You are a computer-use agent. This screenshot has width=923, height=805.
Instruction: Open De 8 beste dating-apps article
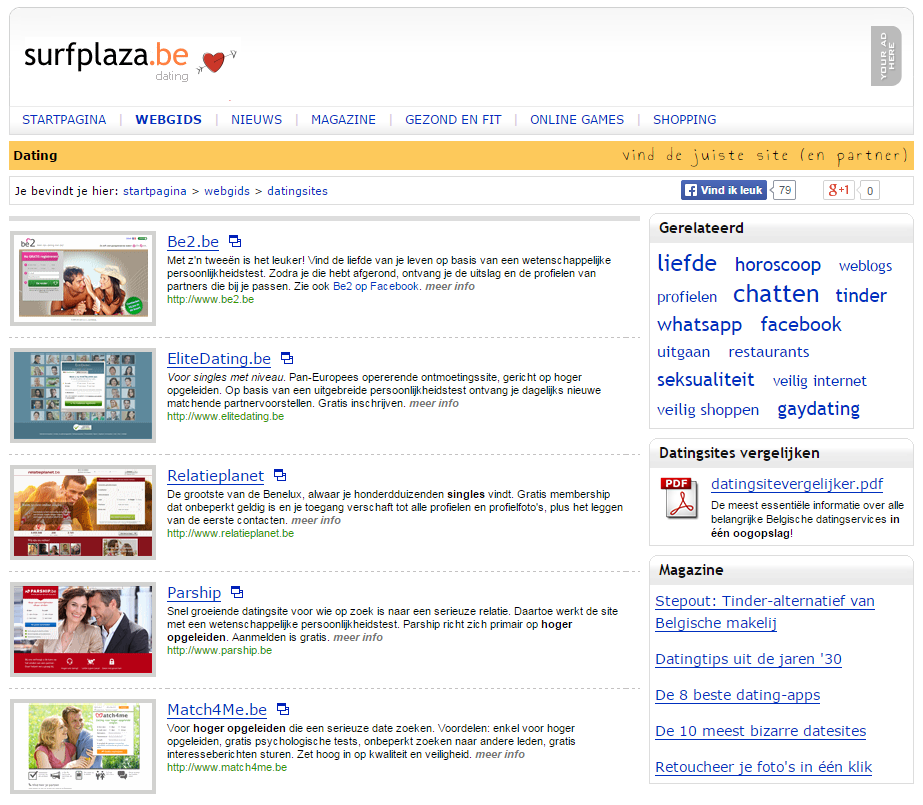pyautogui.click(x=738, y=696)
